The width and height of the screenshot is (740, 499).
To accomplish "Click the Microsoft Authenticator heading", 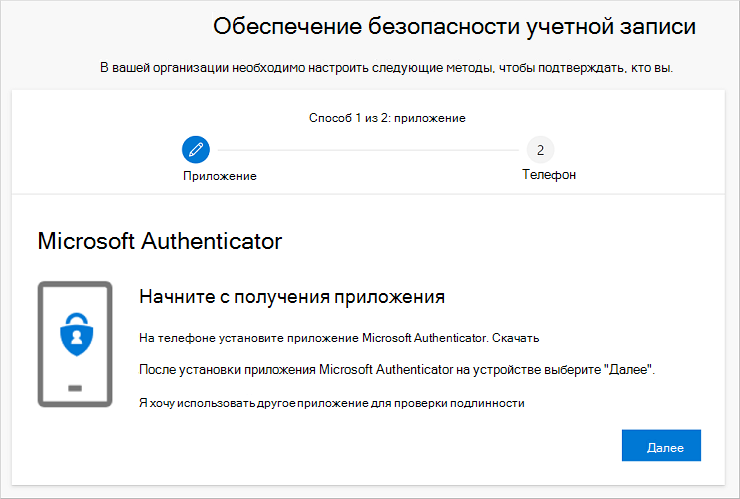I will point(160,241).
